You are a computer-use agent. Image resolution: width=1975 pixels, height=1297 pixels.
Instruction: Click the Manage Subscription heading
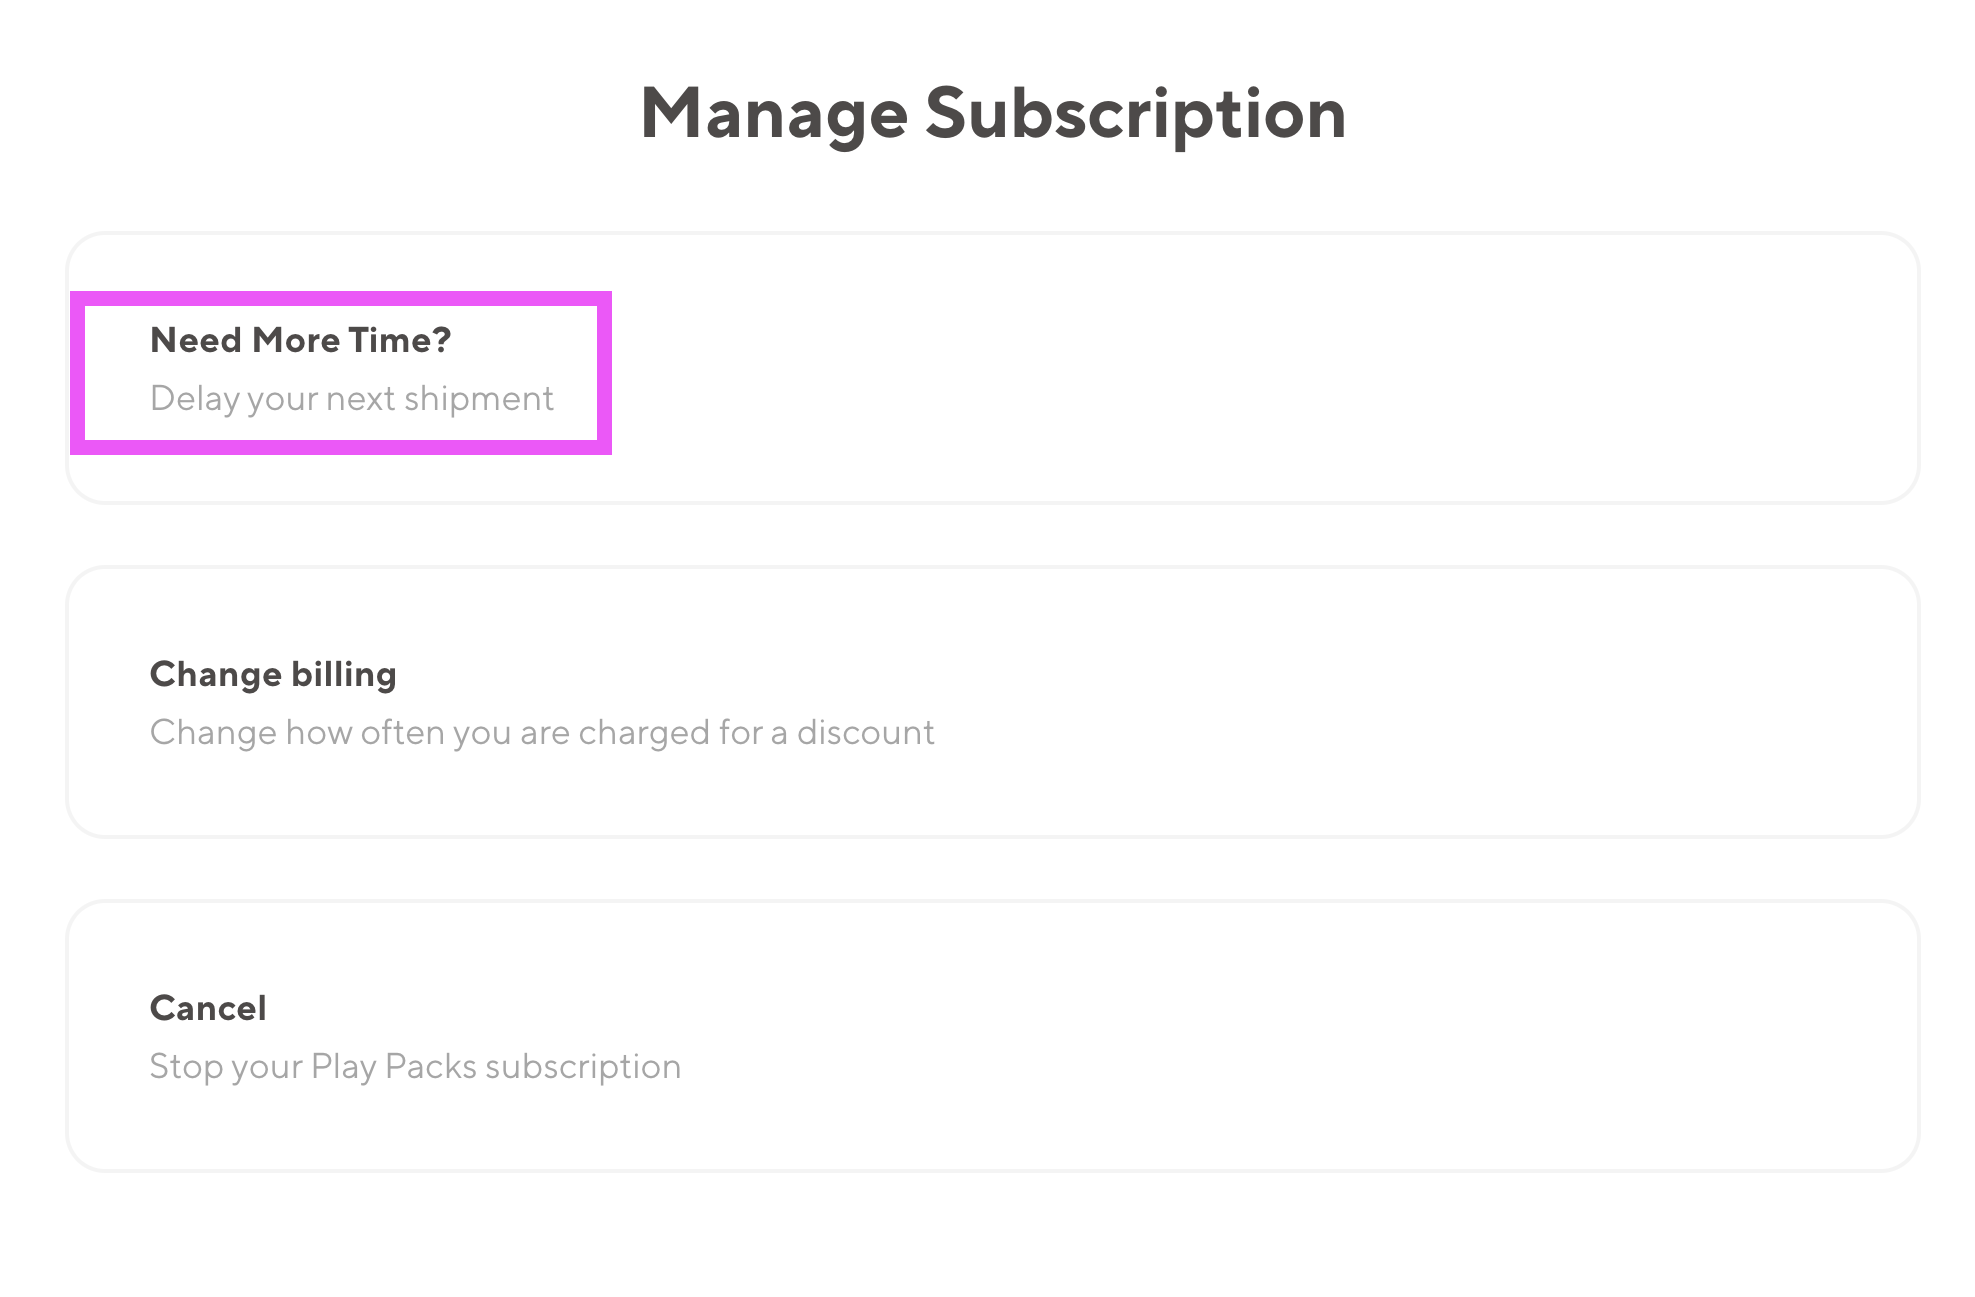point(992,114)
